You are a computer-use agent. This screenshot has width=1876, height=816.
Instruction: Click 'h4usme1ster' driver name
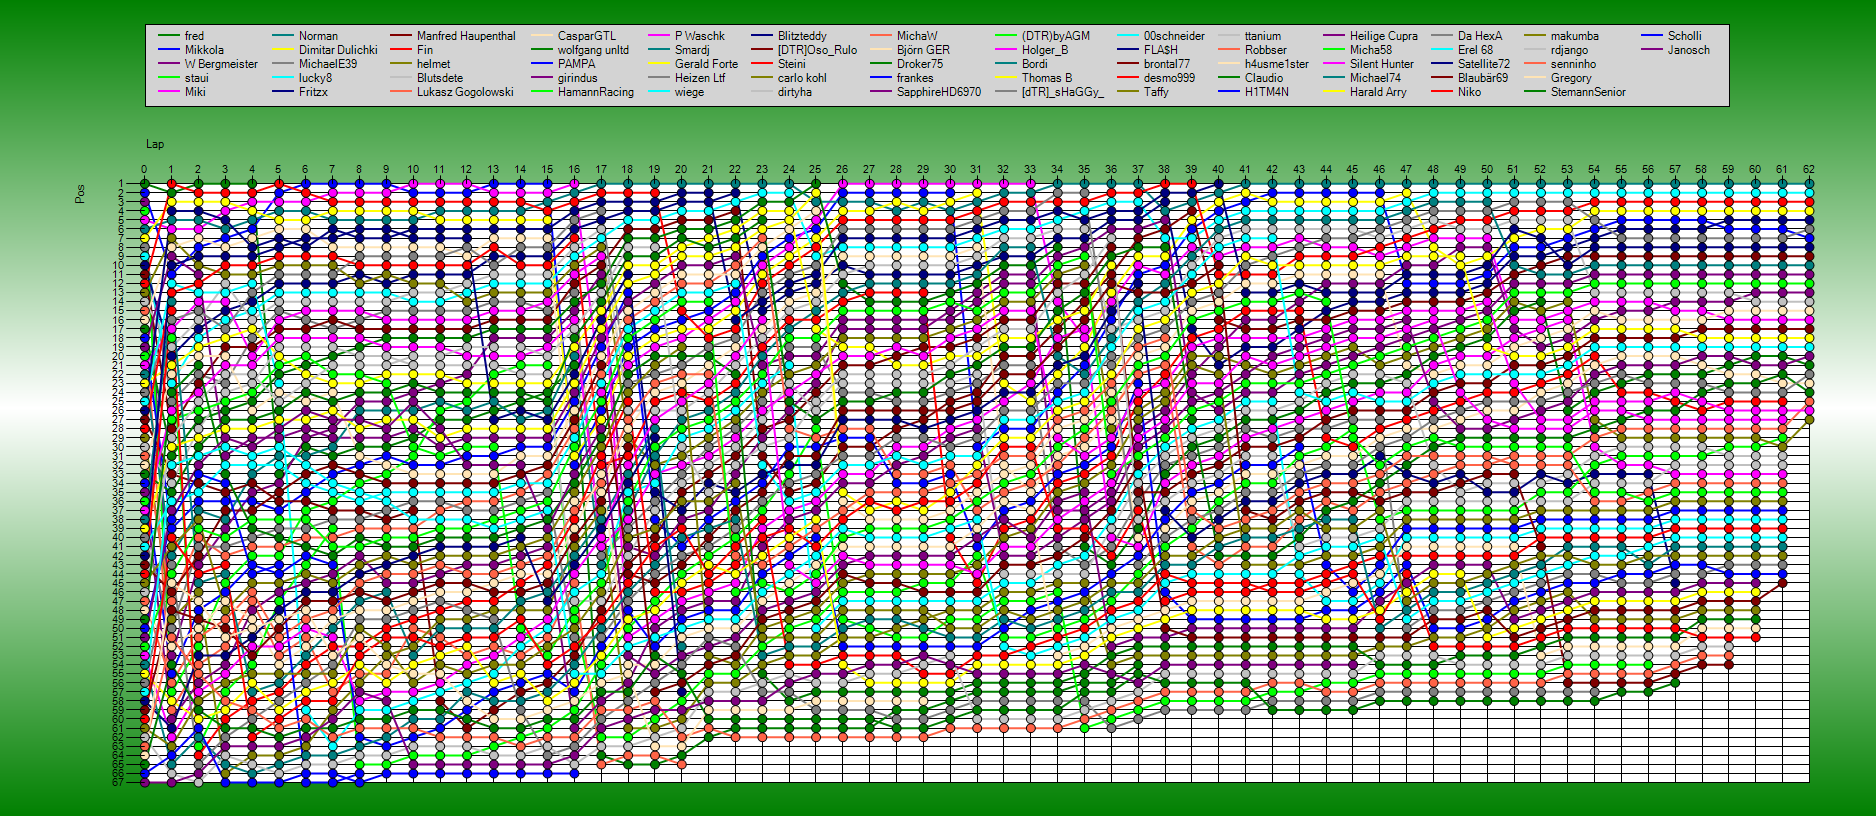(1277, 64)
